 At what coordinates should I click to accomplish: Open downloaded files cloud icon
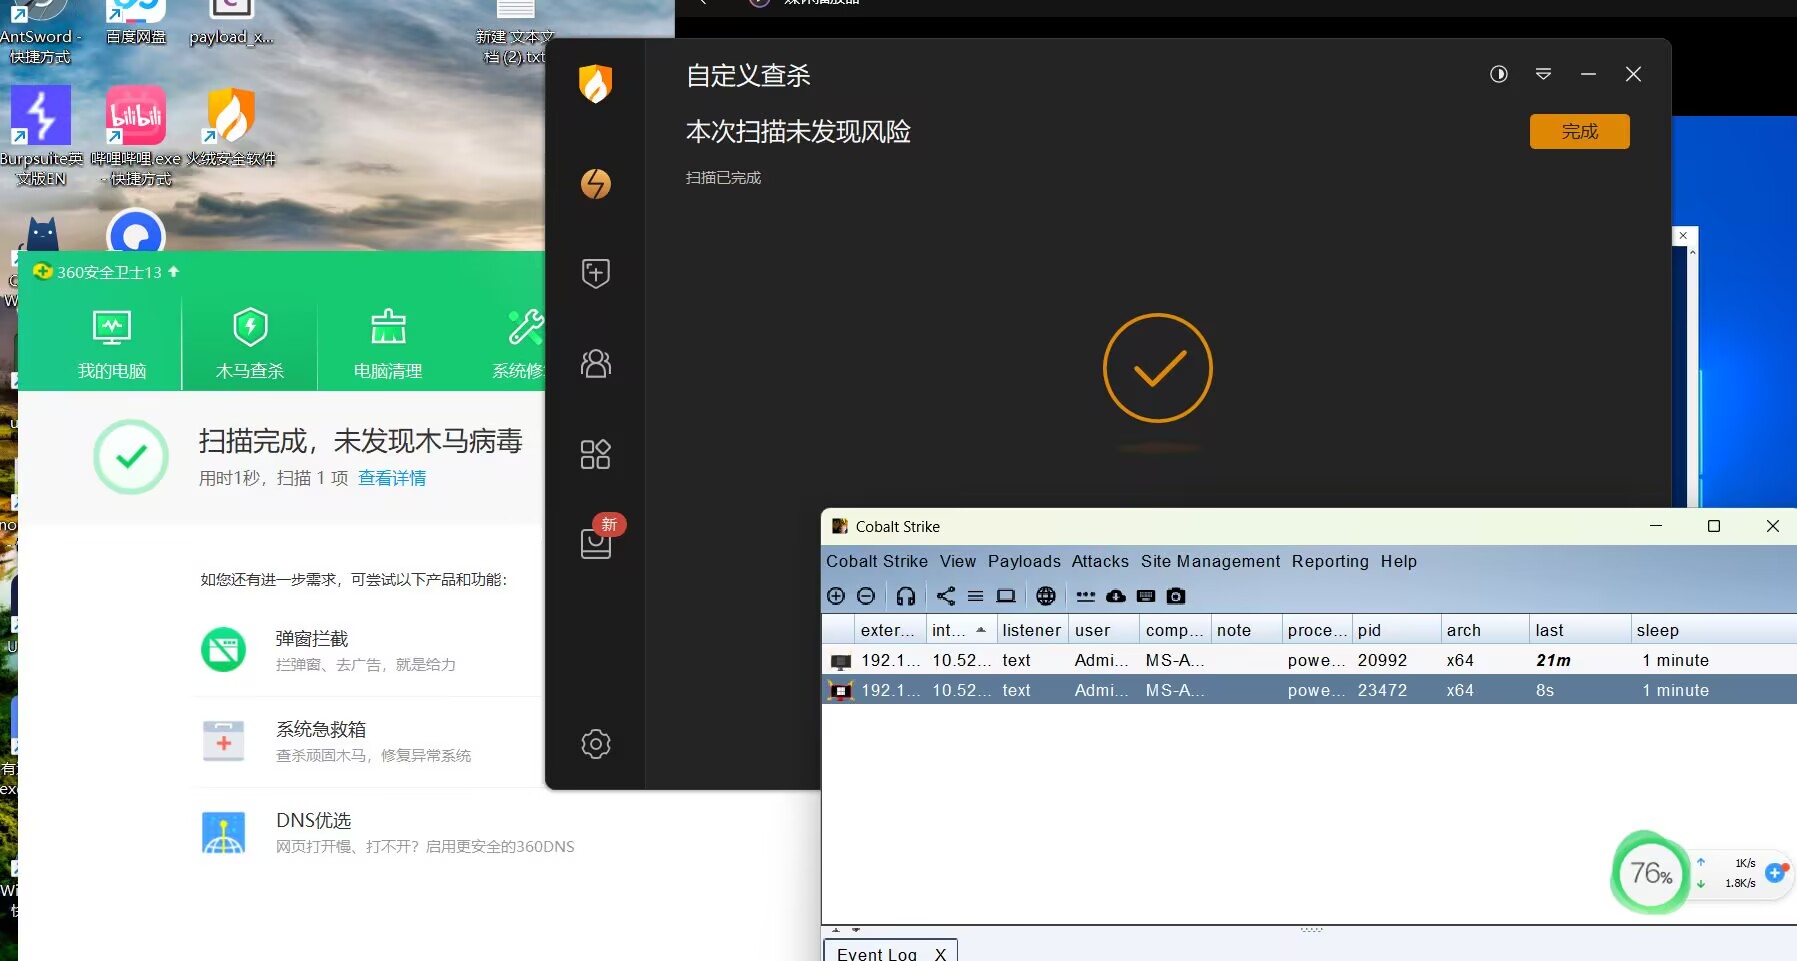[x=1116, y=596]
